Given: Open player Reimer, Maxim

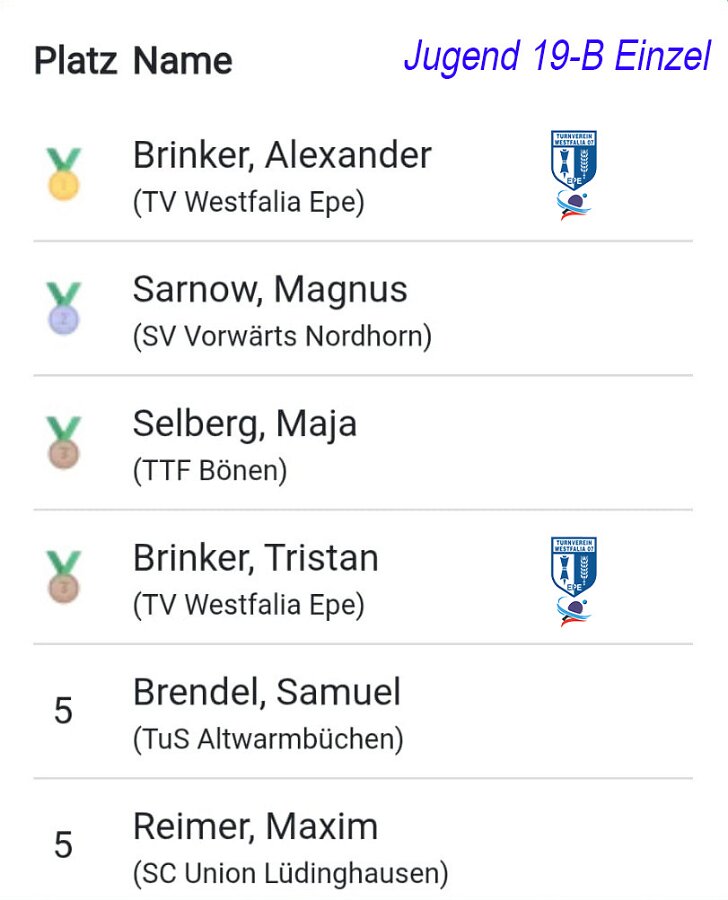Looking at the screenshot, I should coord(255,827).
